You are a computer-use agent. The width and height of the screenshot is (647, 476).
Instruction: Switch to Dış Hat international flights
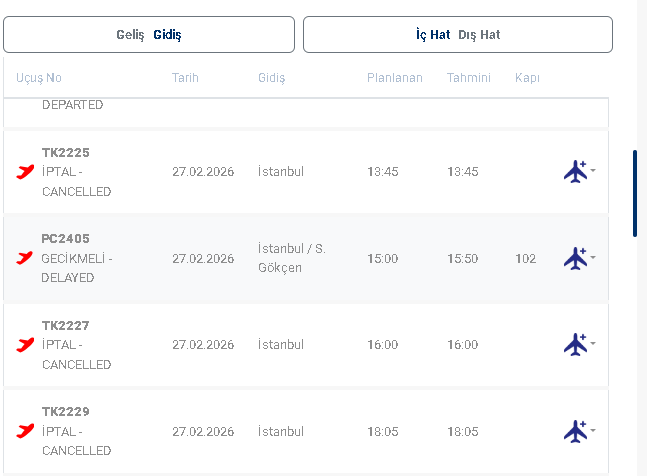coord(479,35)
